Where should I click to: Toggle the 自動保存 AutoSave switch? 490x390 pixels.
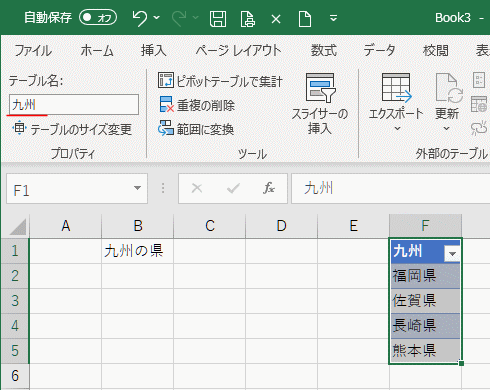[x=98, y=17]
